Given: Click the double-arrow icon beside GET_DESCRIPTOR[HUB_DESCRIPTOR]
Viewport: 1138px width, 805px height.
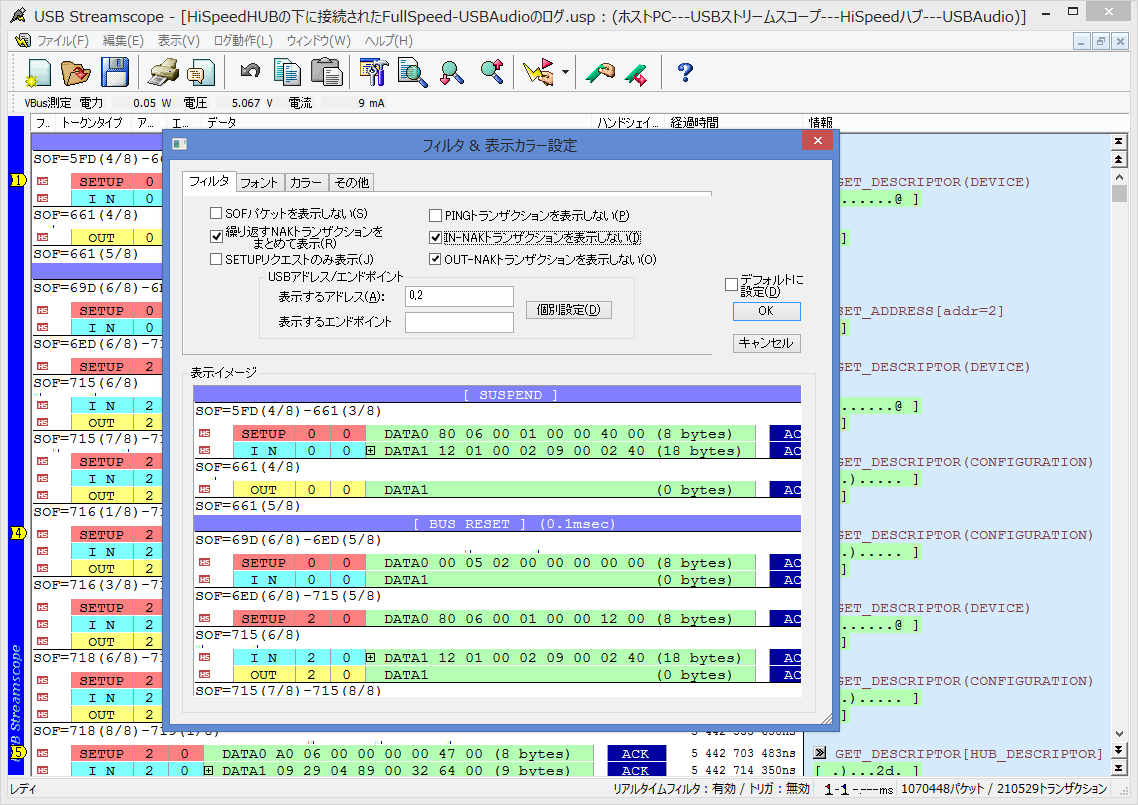Looking at the screenshot, I should tap(820, 753).
